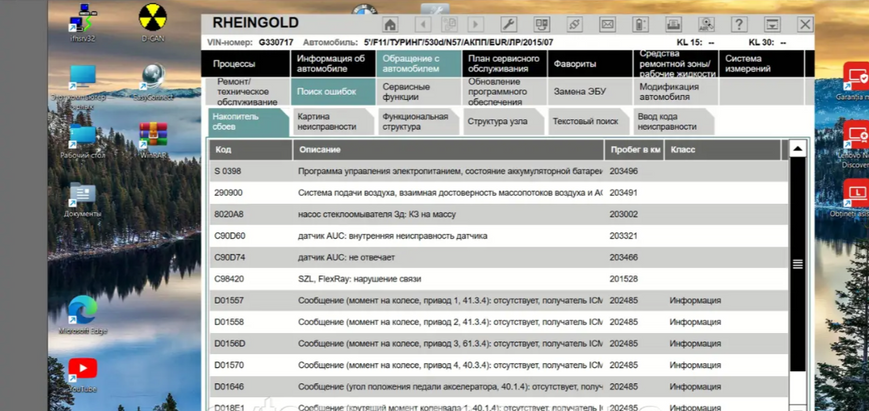Open the ifhsrv32 desktop shortcut
Screen dimensions: 869x411
(83, 23)
